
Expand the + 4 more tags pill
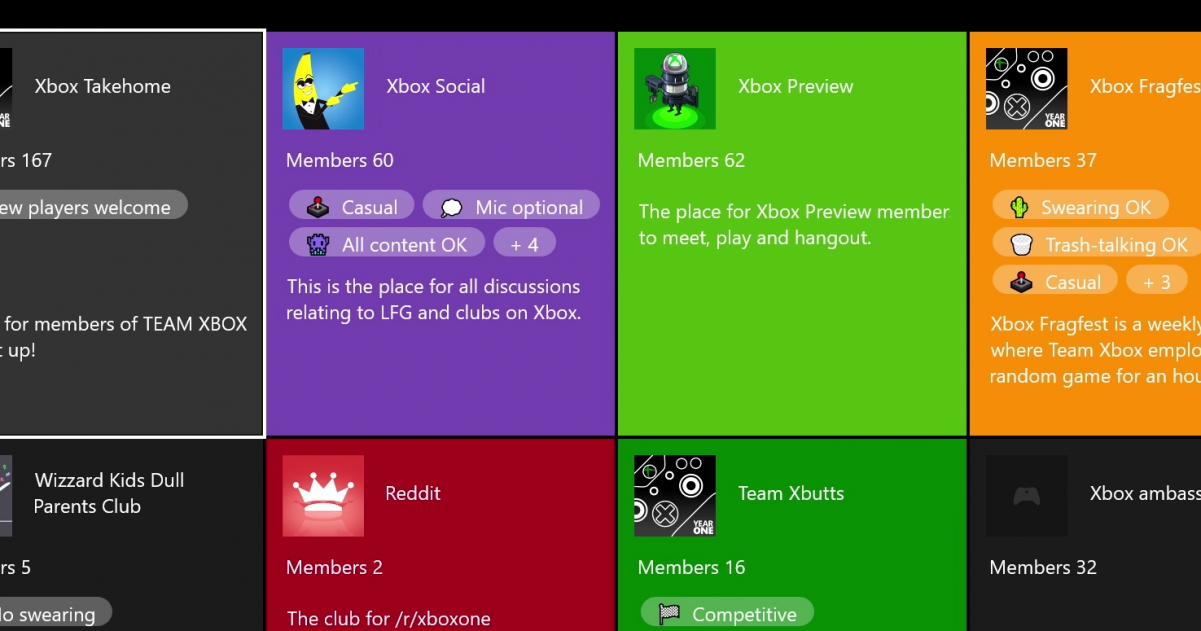[x=524, y=244]
